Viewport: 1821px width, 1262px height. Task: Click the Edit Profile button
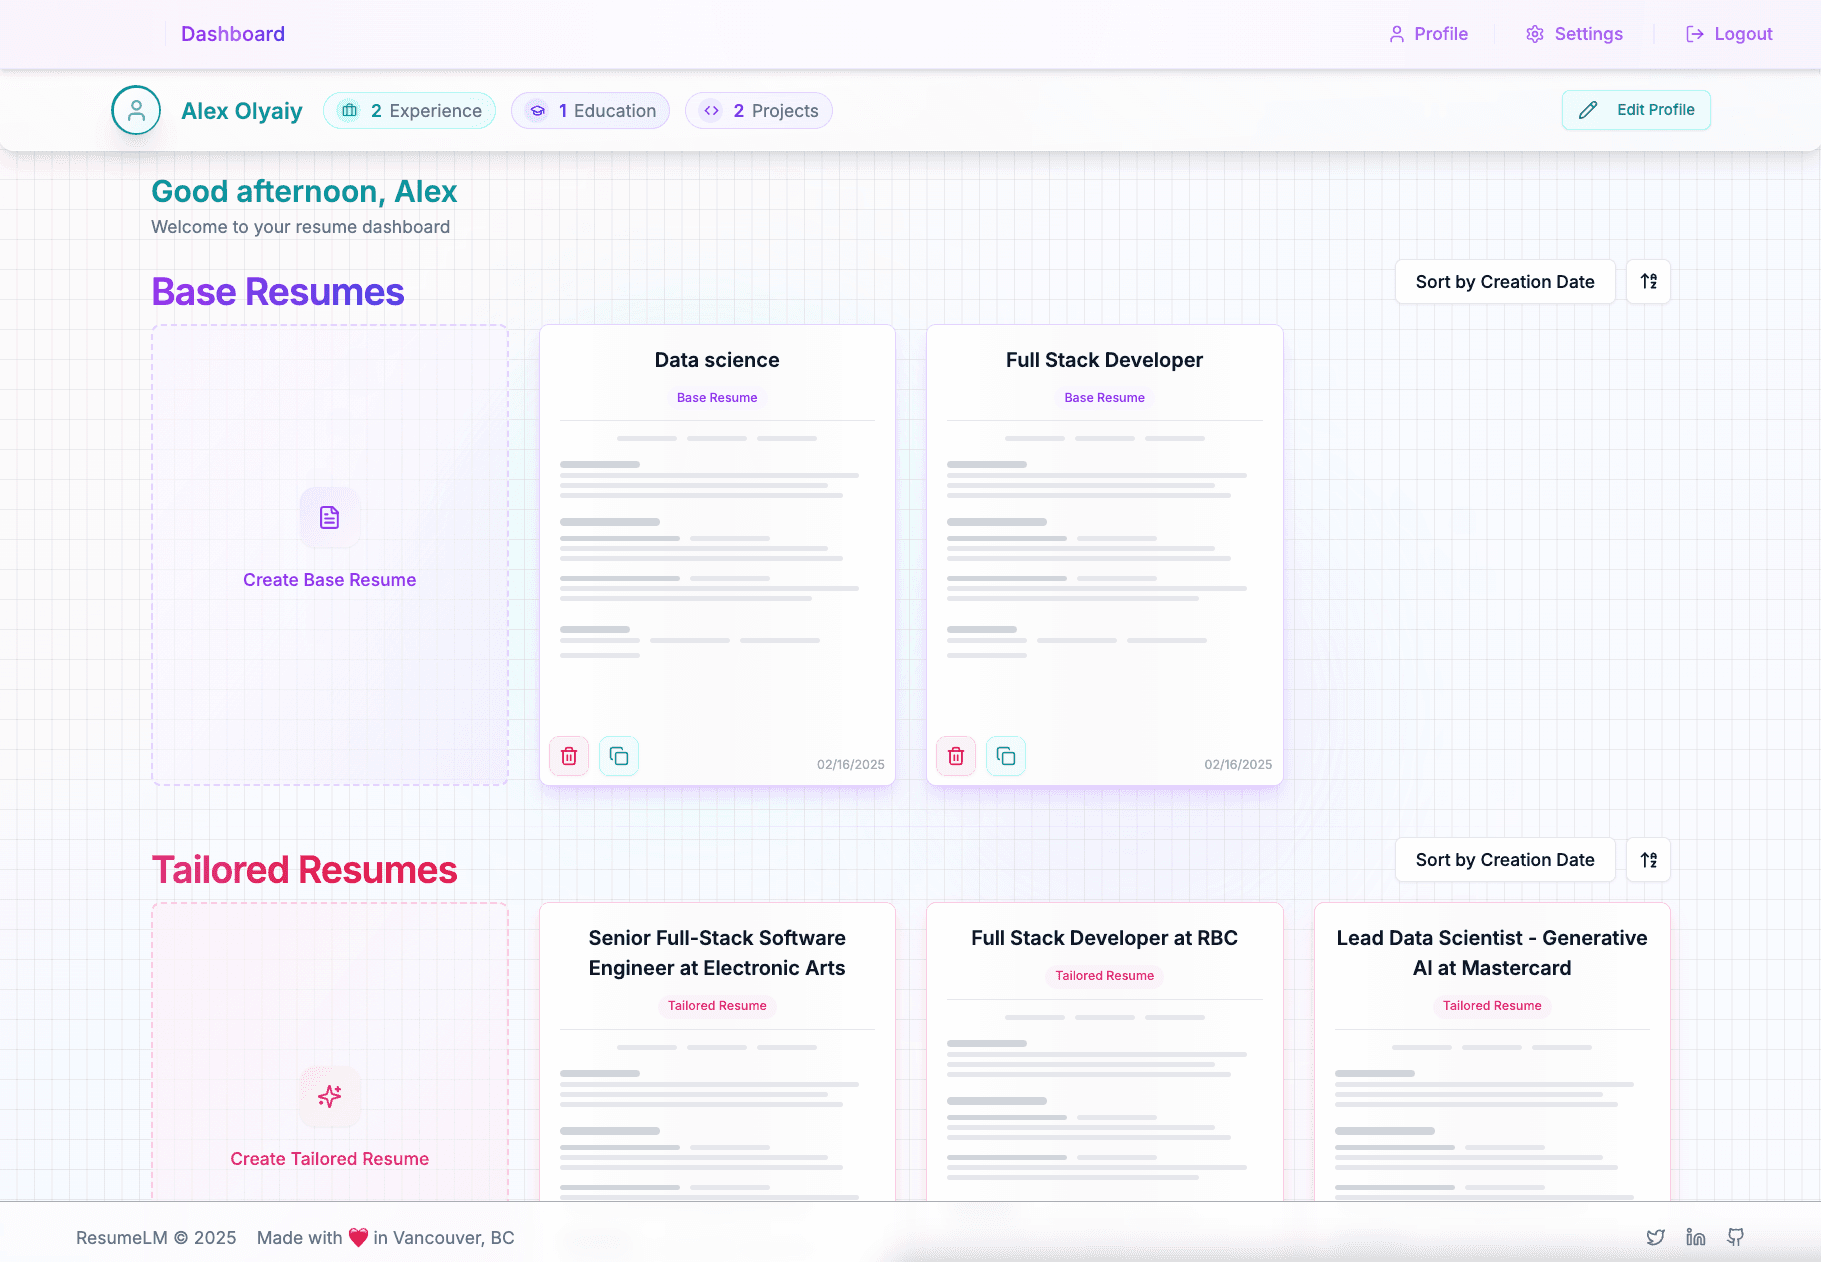coord(1636,110)
